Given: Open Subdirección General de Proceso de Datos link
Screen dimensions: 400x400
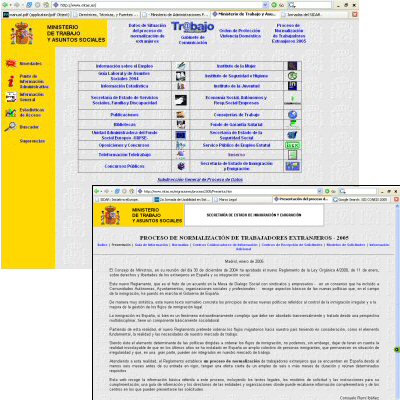Looking at the screenshot, I should coord(200,179).
